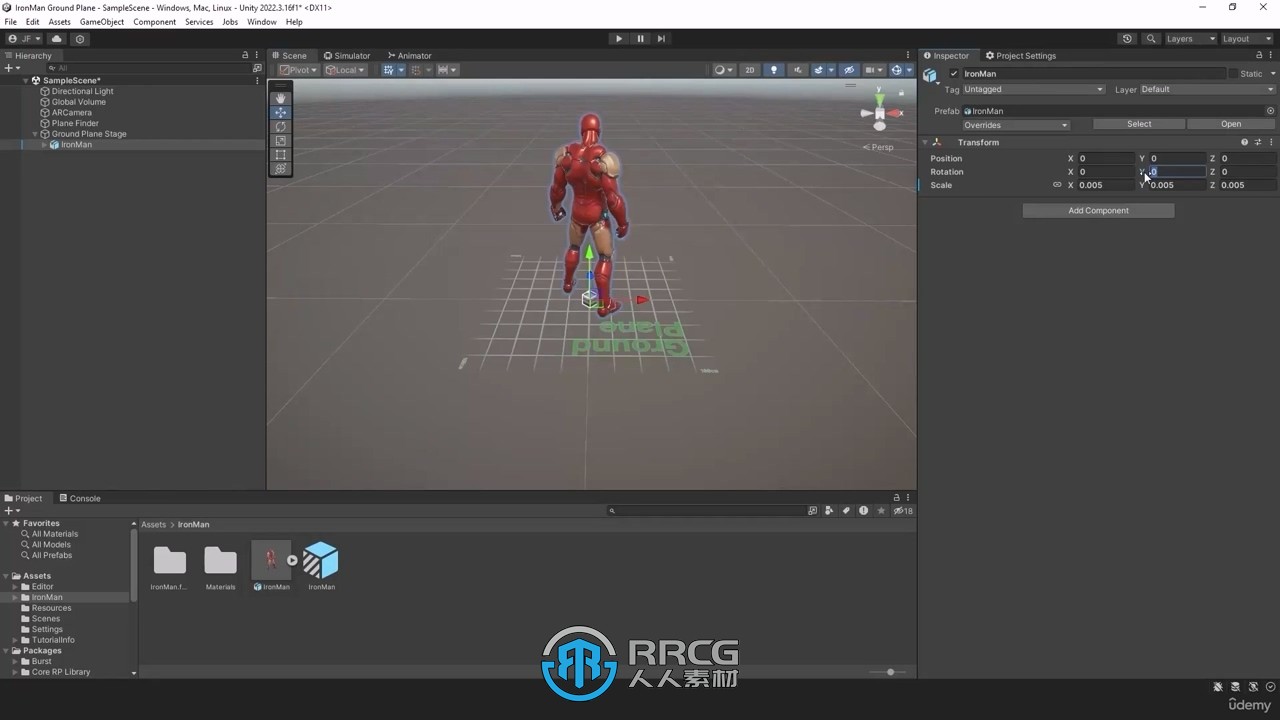Screen dimensions: 1280x720
Task: Open the Tag dropdown showing Untagged
Action: [x=1033, y=89]
